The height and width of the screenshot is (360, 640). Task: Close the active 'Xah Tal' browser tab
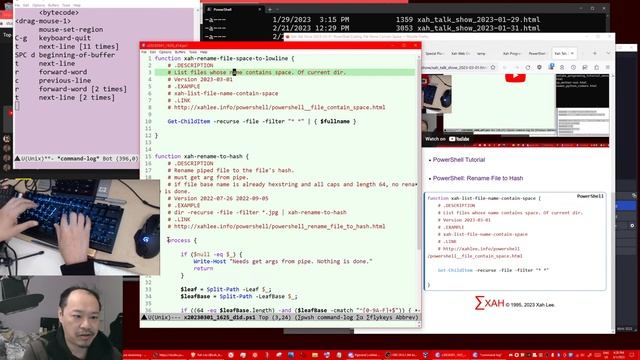tap(572, 53)
